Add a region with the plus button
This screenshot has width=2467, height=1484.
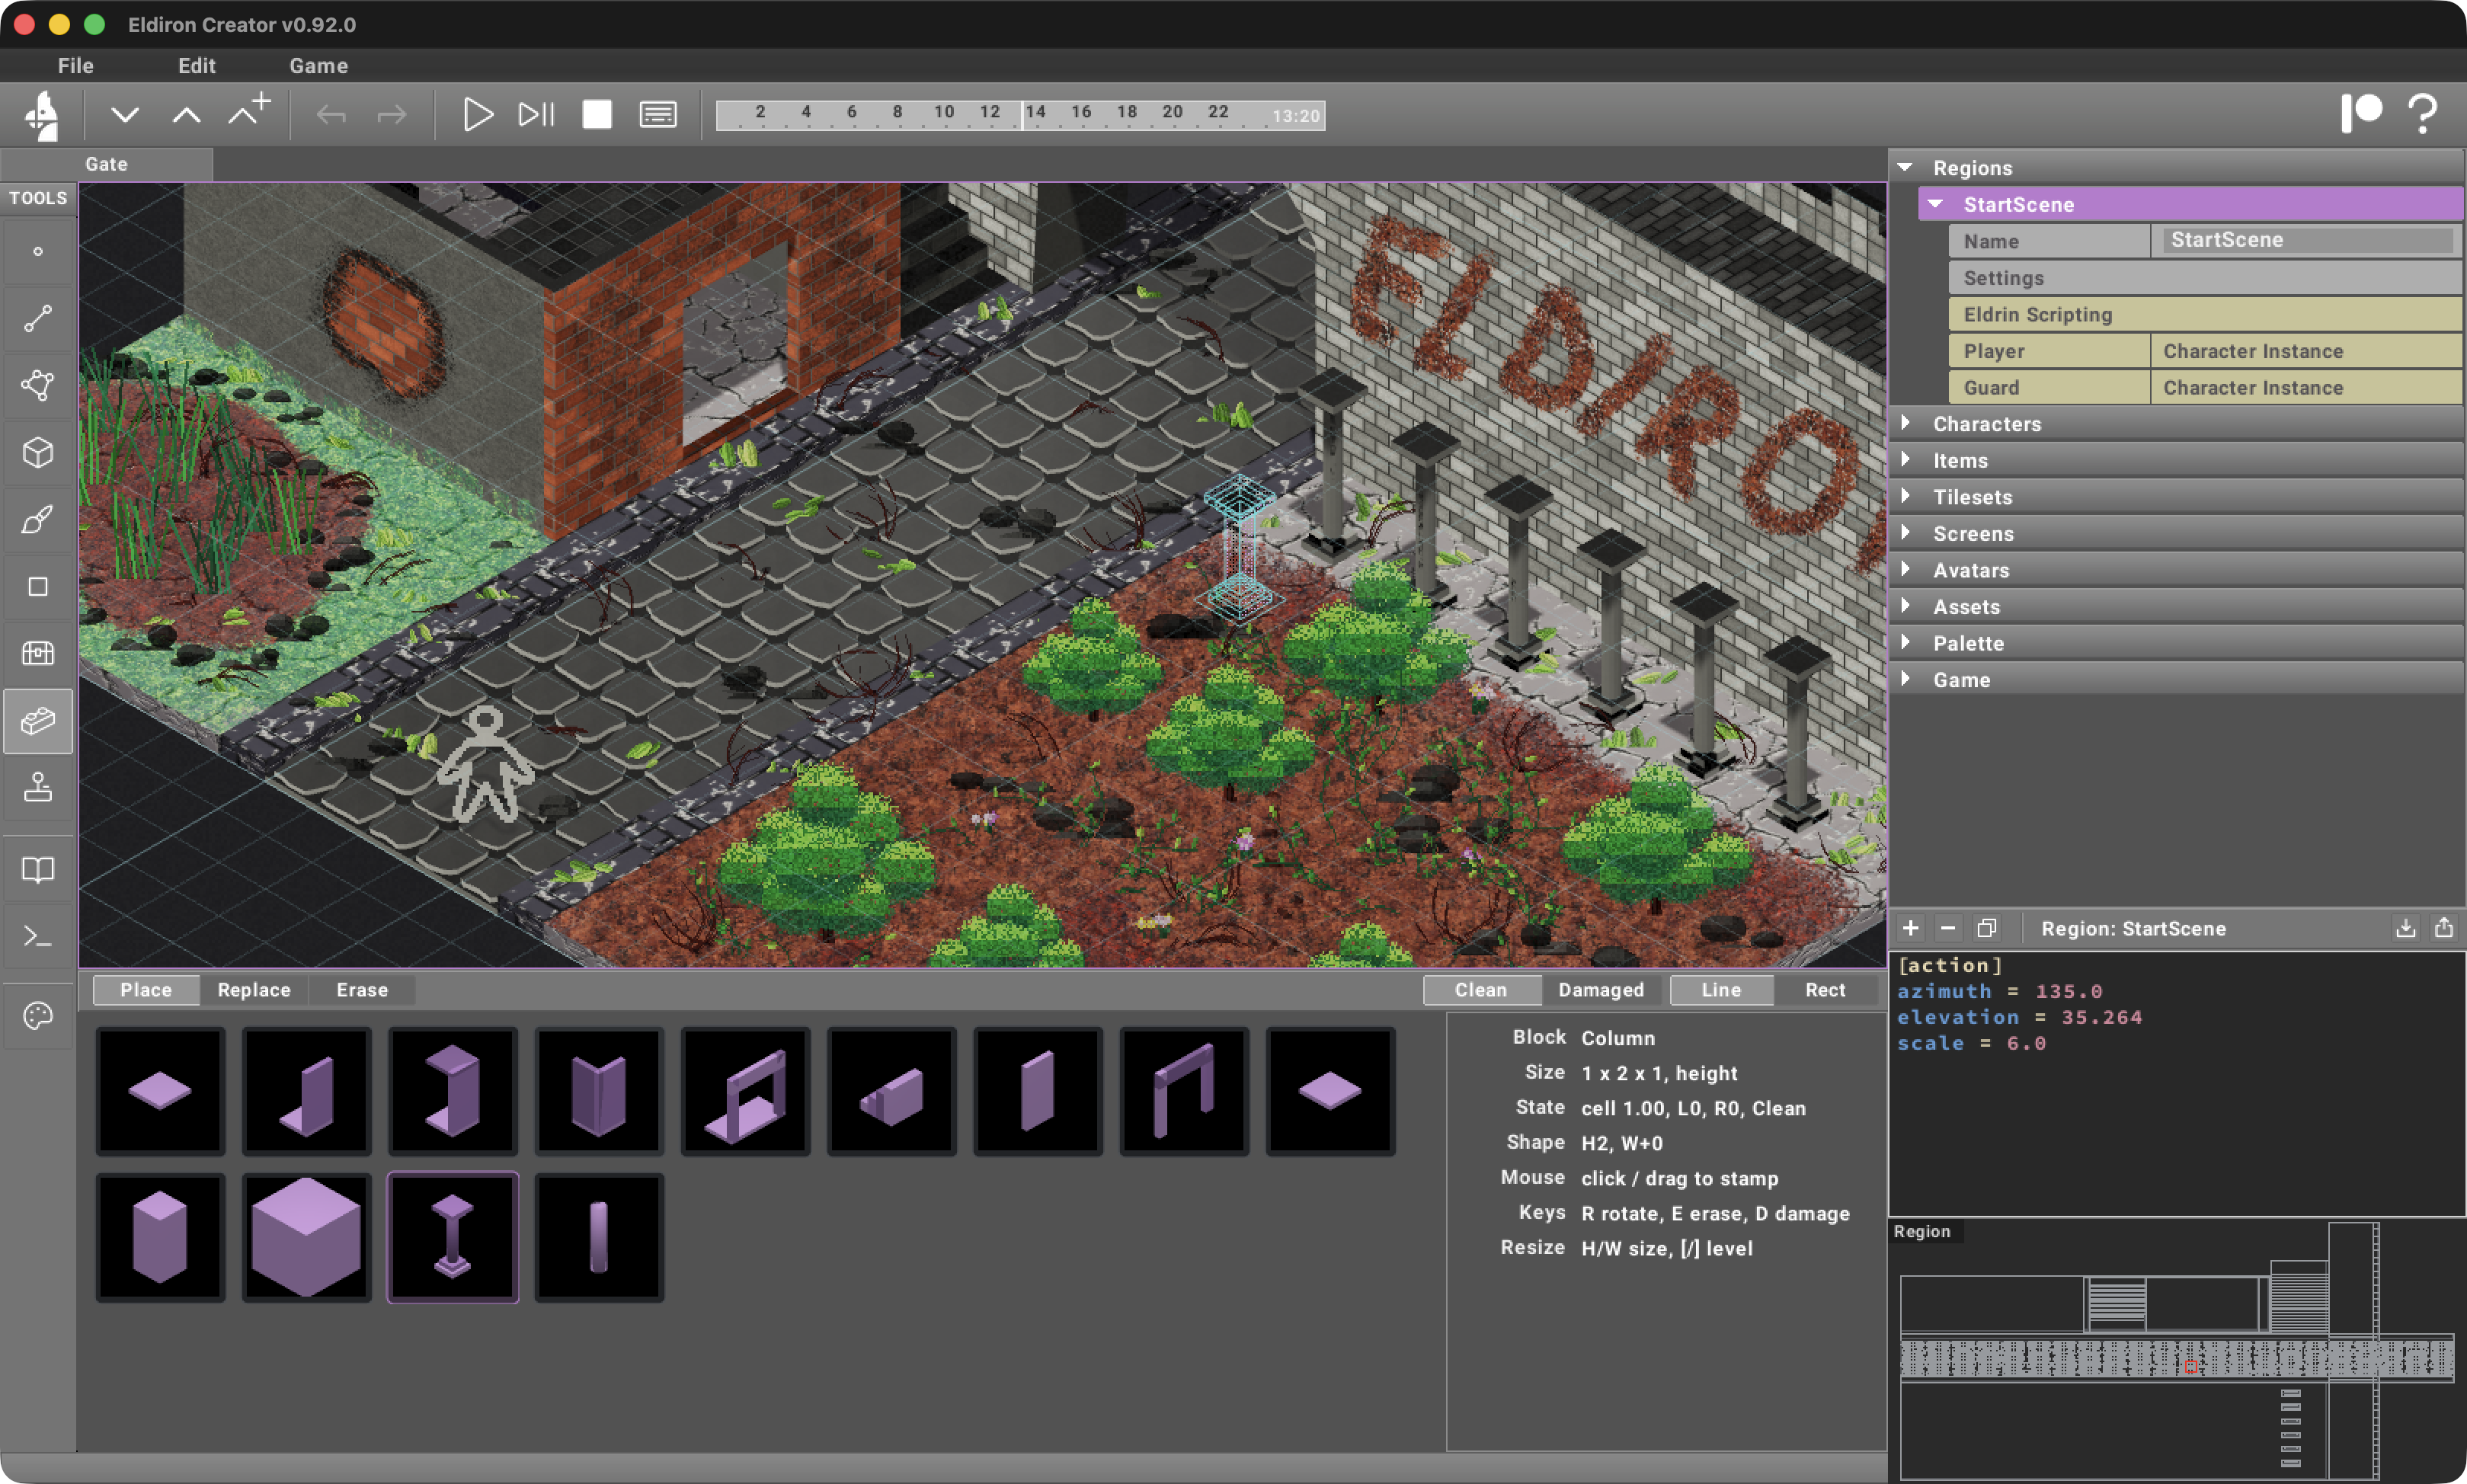pyautogui.click(x=1911, y=928)
